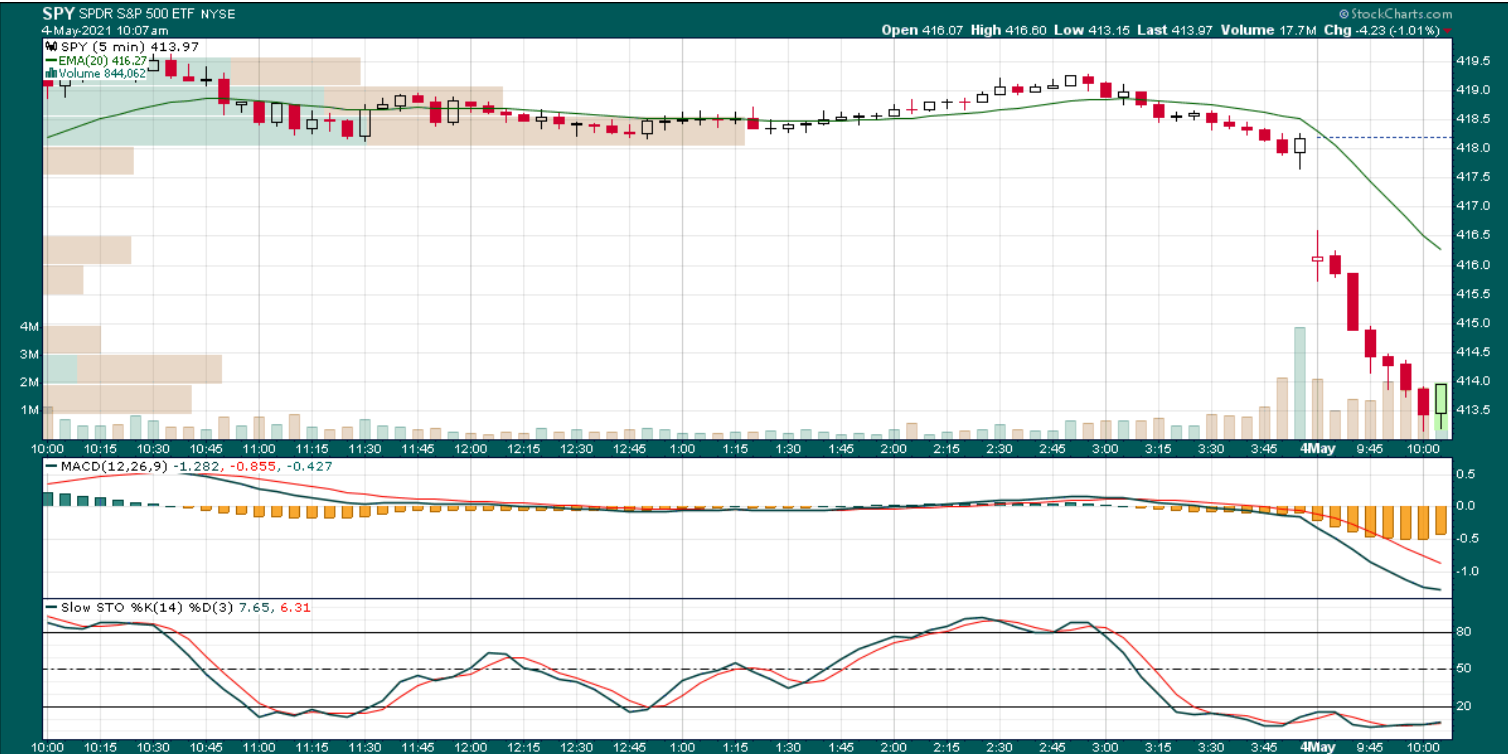This screenshot has height=754, width=1508.
Task: Open the StockCharts.com attribution link
Action: pyautogui.click(x=1400, y=14)
